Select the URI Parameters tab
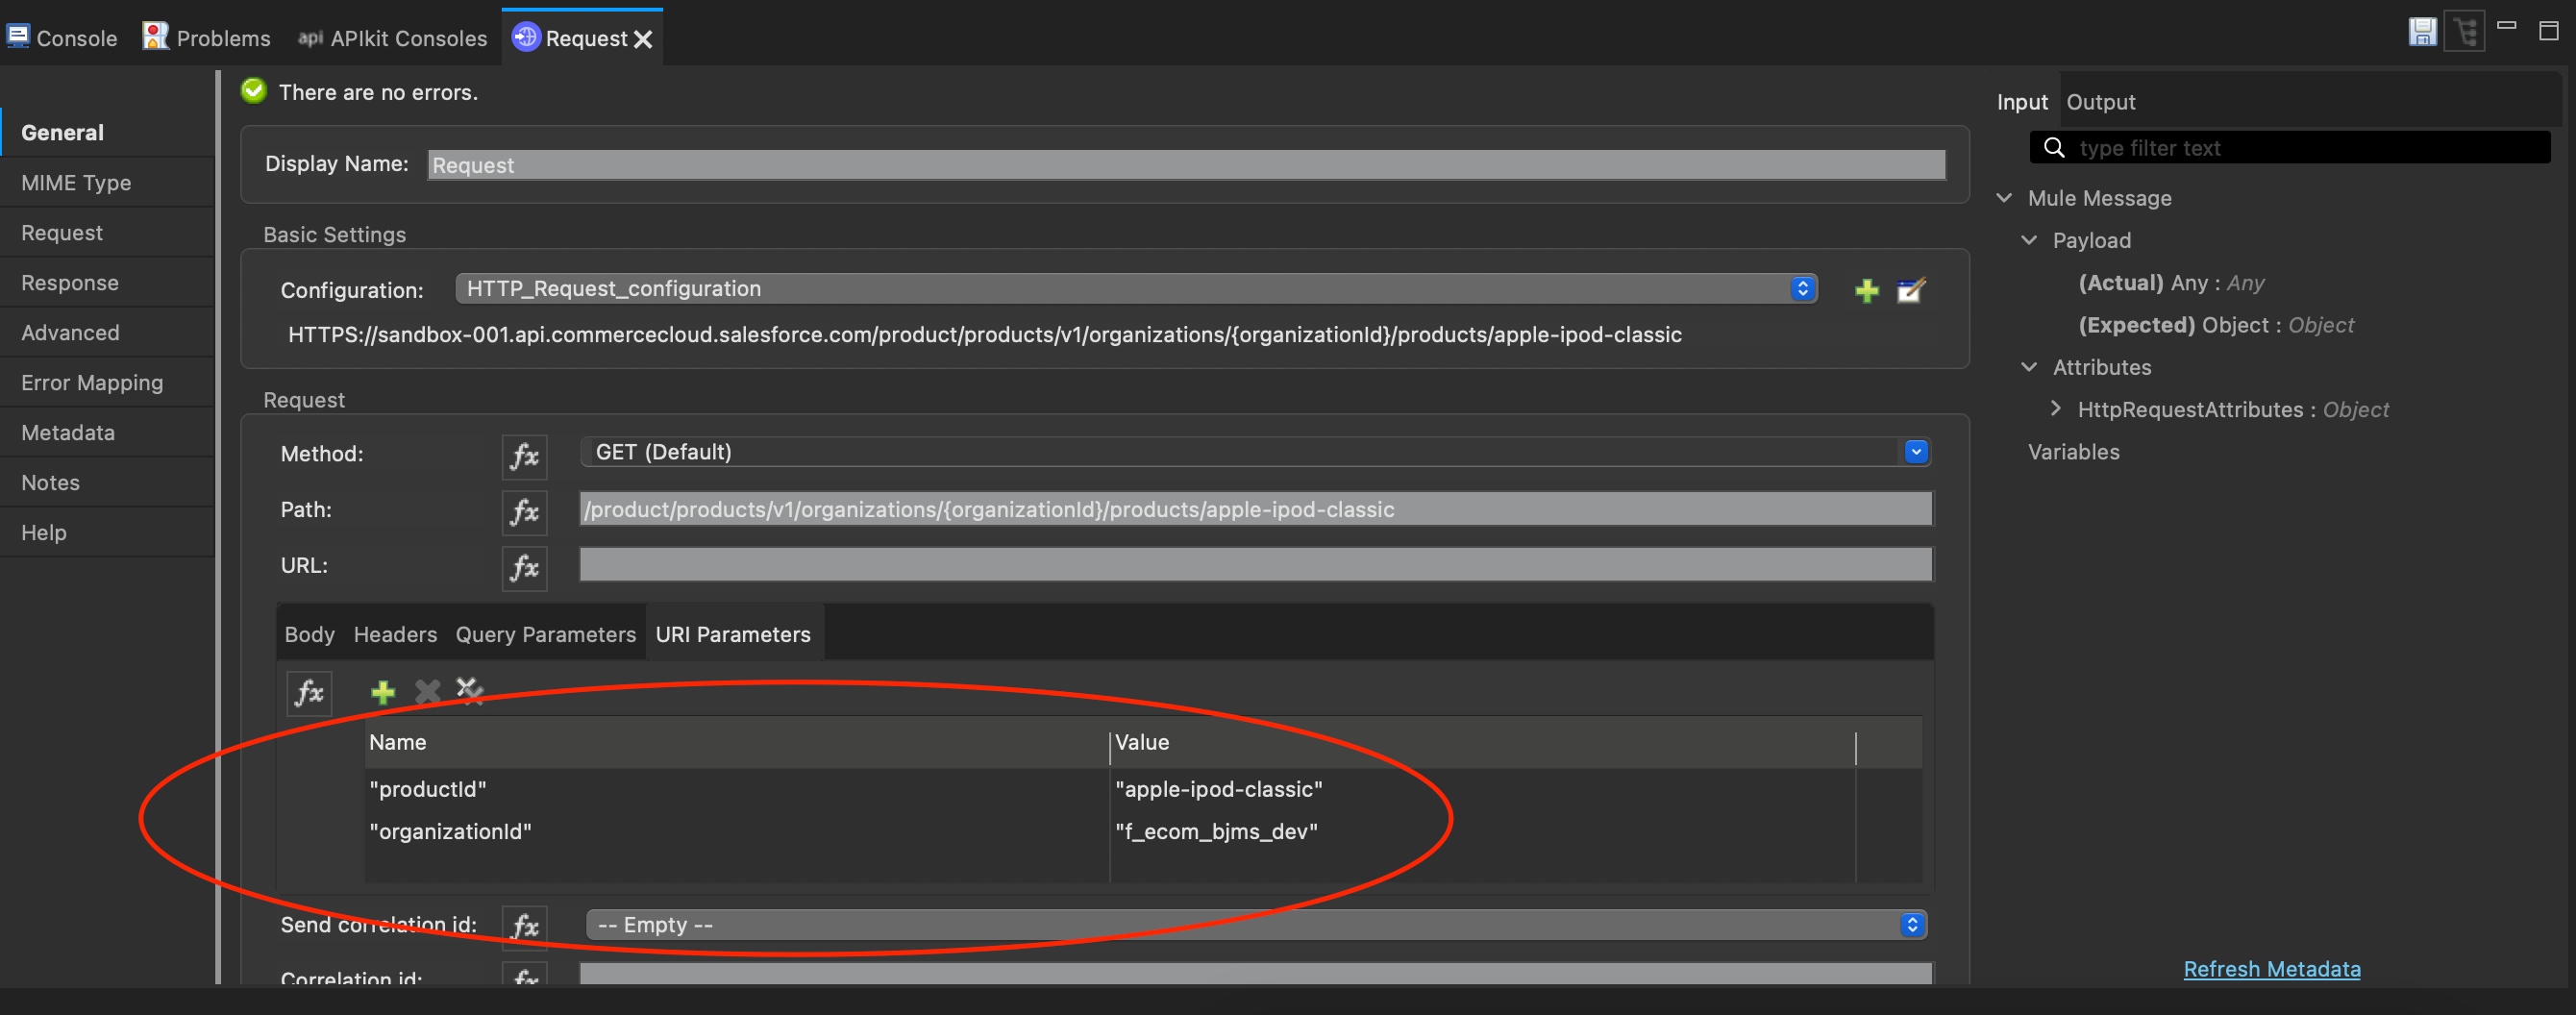 tap(733, 634)
